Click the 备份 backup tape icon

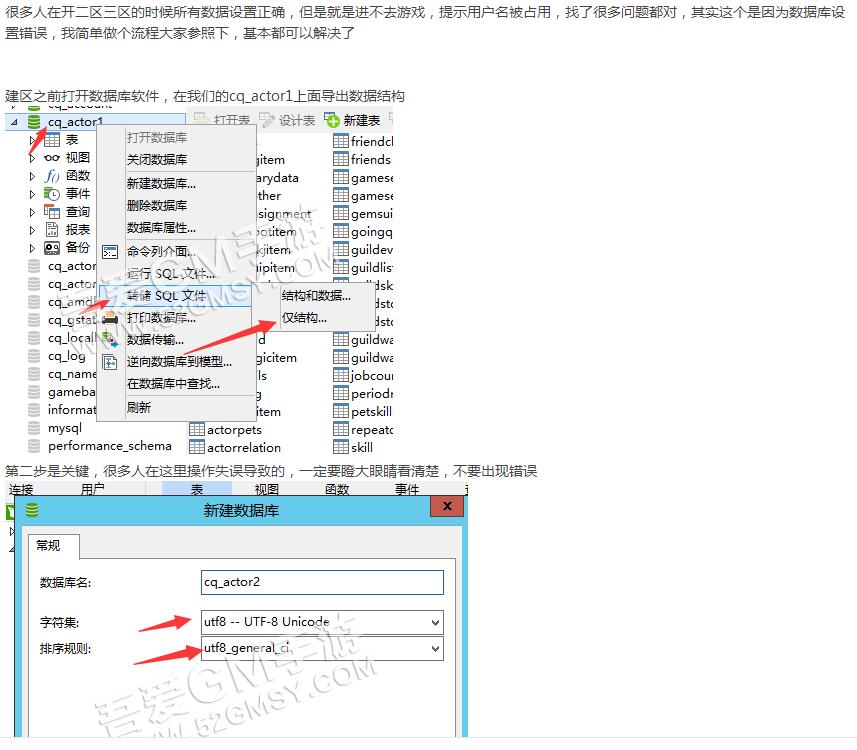click(x=52, y=248)
